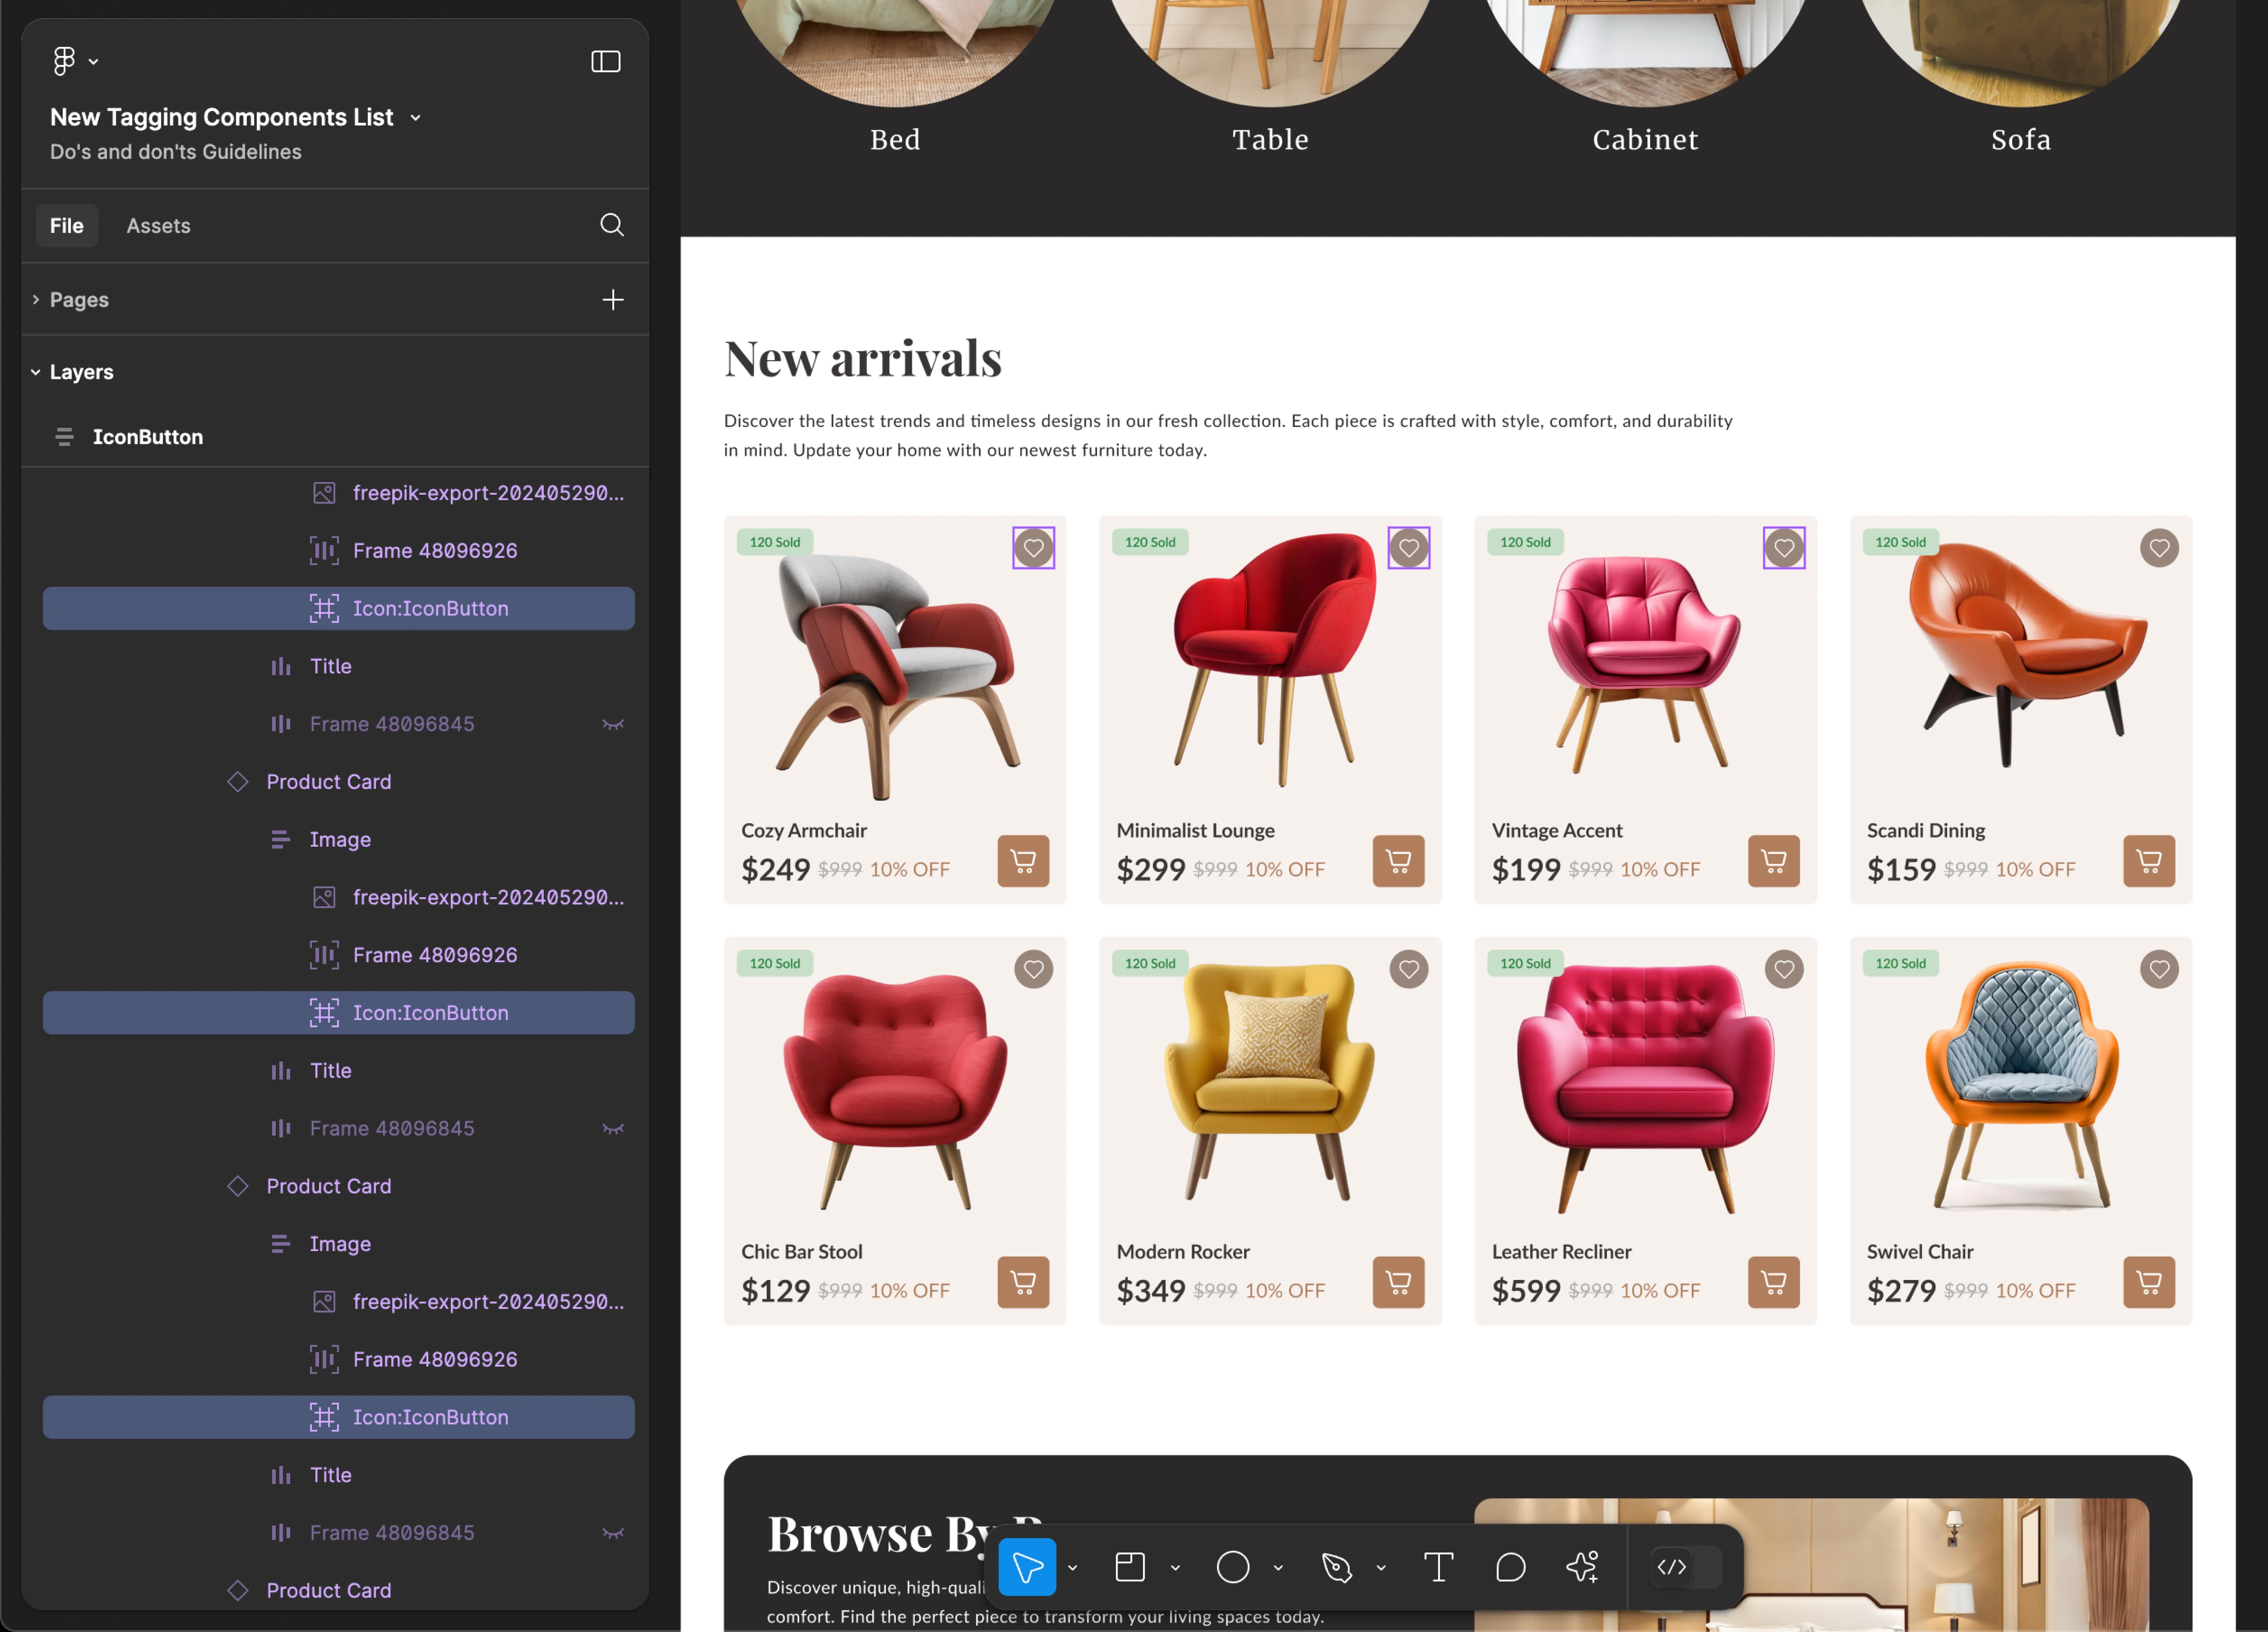Click the New arrivals heading
This screenshot has width=2268, height=1632.
click(863, 358)
